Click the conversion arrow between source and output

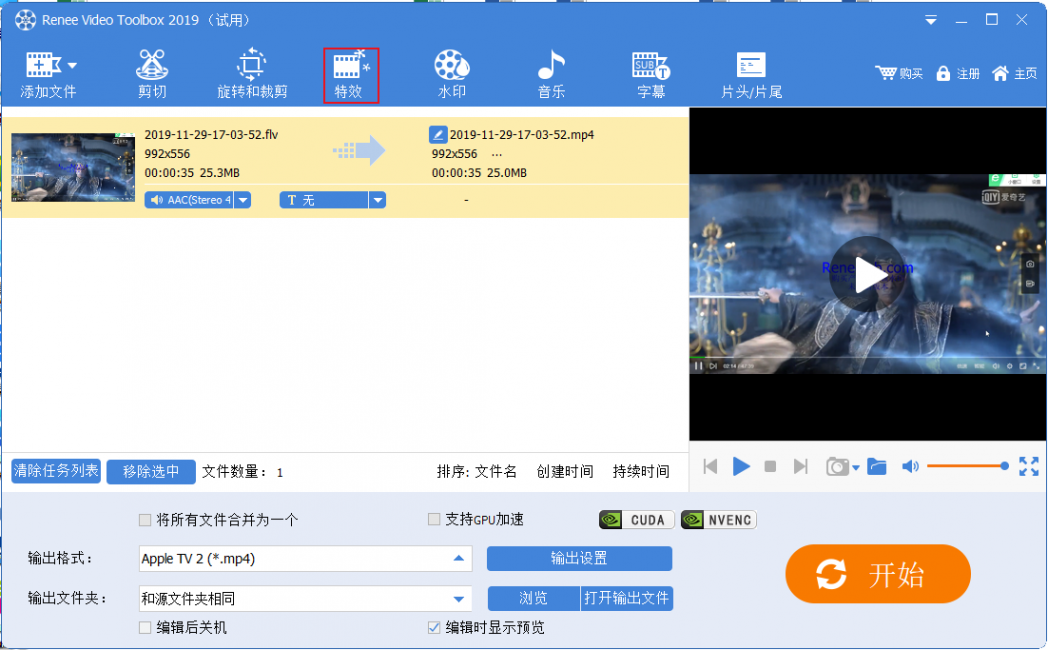[x=359, y=151]
